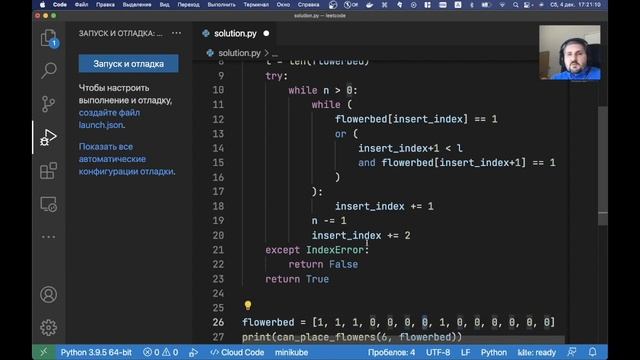
Task: Open the Файл menu
Action: click(81, 5)
